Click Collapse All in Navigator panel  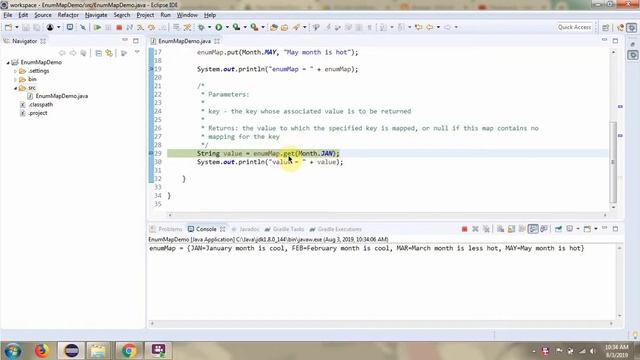click(98, 53)
